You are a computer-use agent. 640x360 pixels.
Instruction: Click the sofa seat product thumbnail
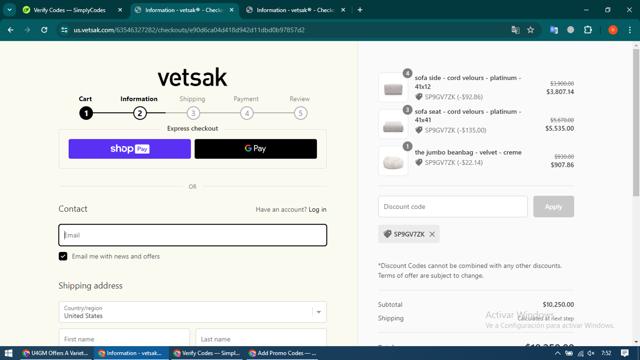tap(393, 124)
